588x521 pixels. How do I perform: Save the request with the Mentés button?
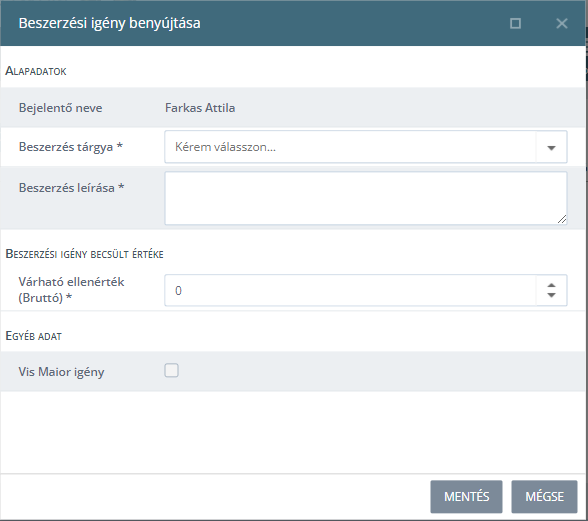[x=466, y=497]
